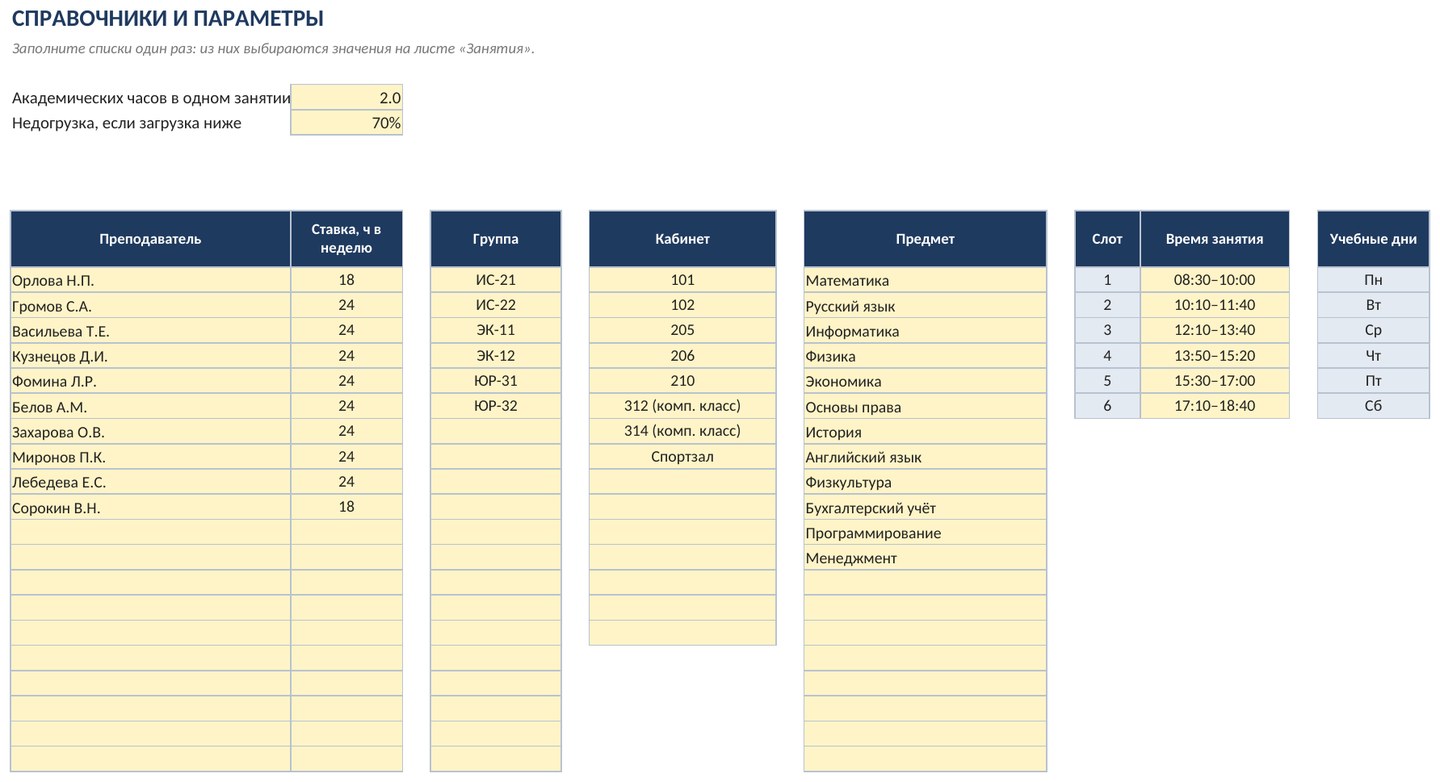Select teacher Кузнецов Д.И.
This screenshot has height=782, width=1440.
pos(151,356)
